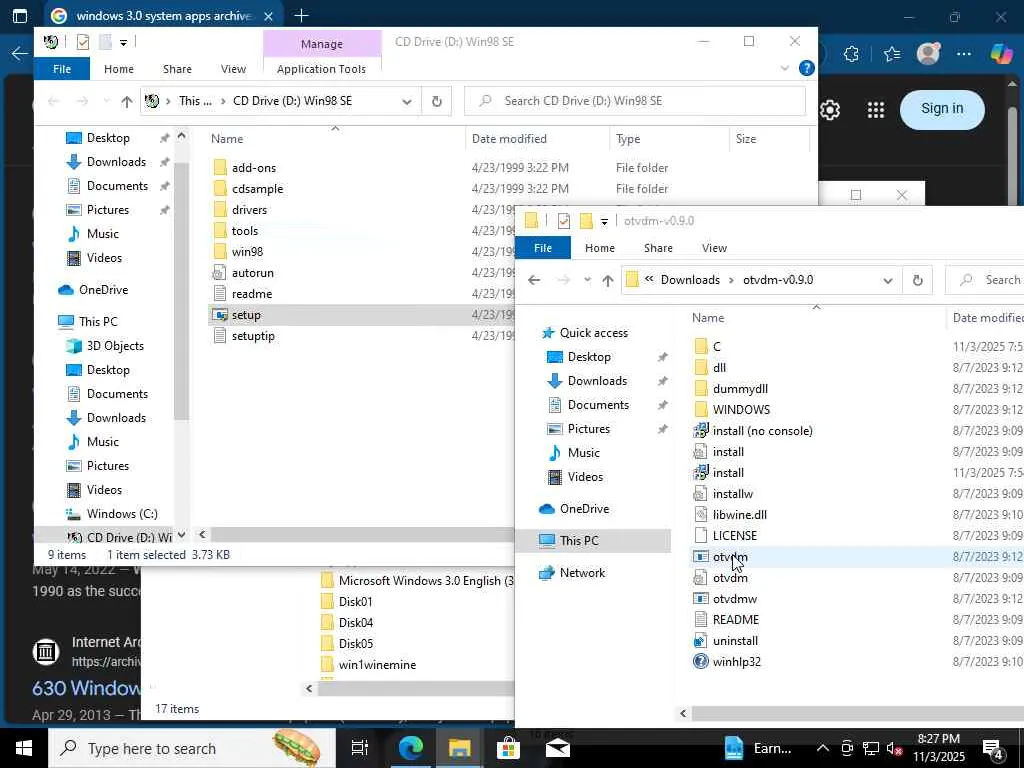Open Microsoft Edge from taskbar
The height and width of the screenshot is (768, 1024).
tap(410, 748)
